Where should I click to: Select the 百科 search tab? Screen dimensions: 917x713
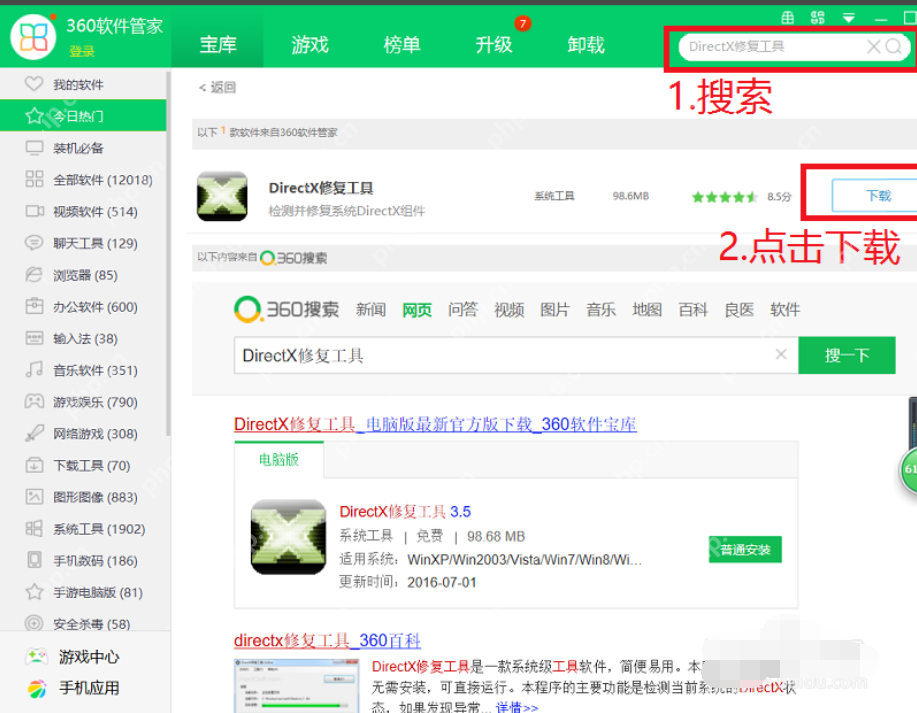click(693, 309)
